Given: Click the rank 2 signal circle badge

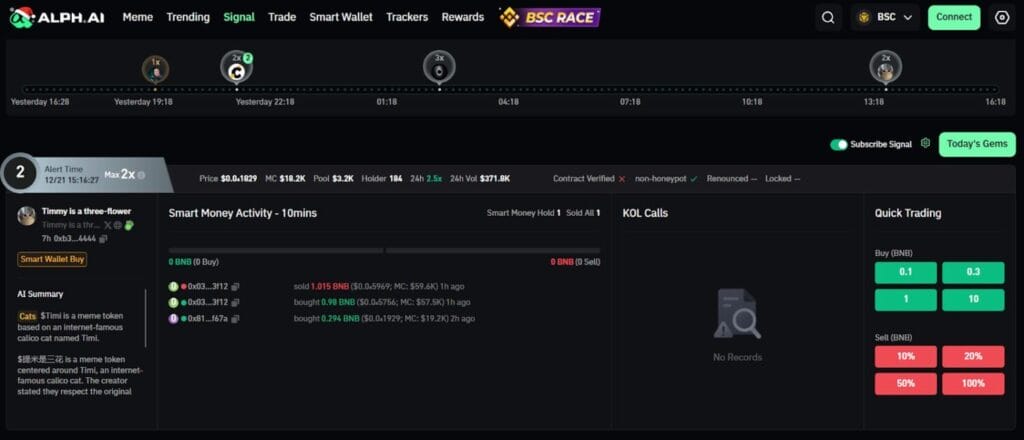Looking at the screenshot, I should (20, 172).
